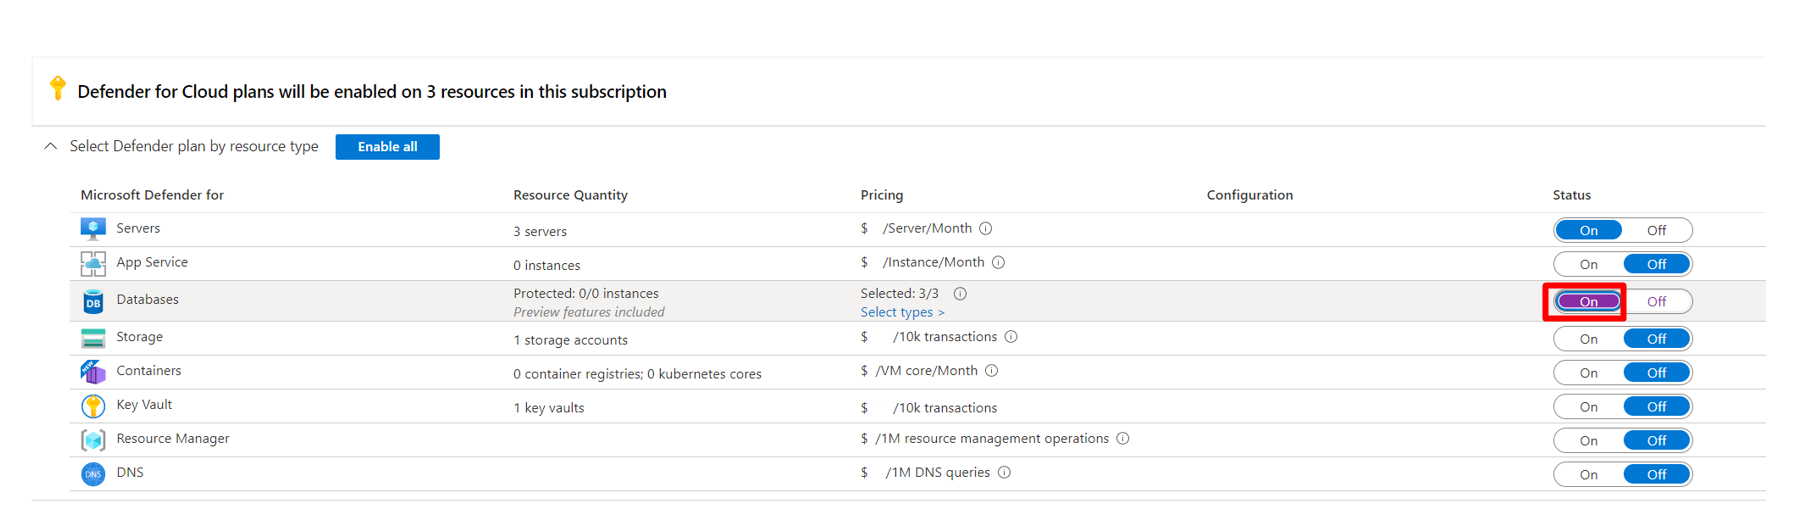1808x530 pixels.
Task: Click the '0 instances' quantity cell
Action: point(547,265)
